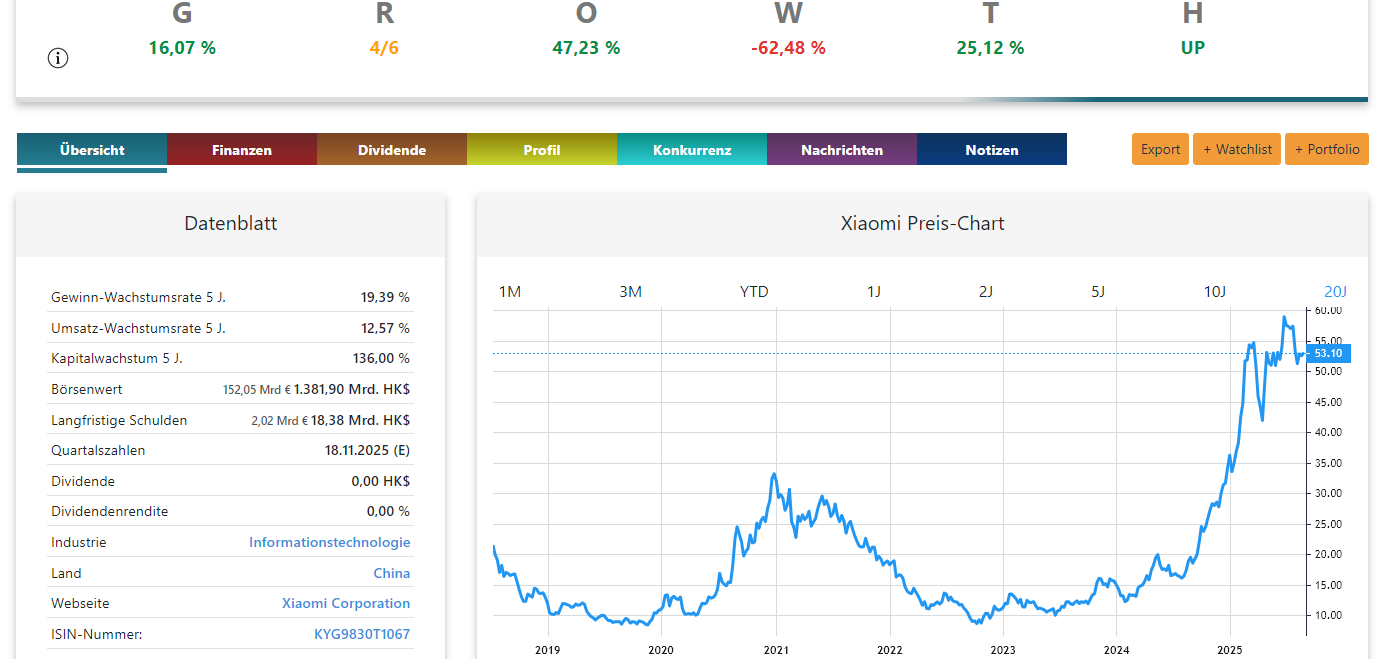Screen dimensions: 1383x659
Task: Switch to the Notizen tab
Action: click(992, 150)
